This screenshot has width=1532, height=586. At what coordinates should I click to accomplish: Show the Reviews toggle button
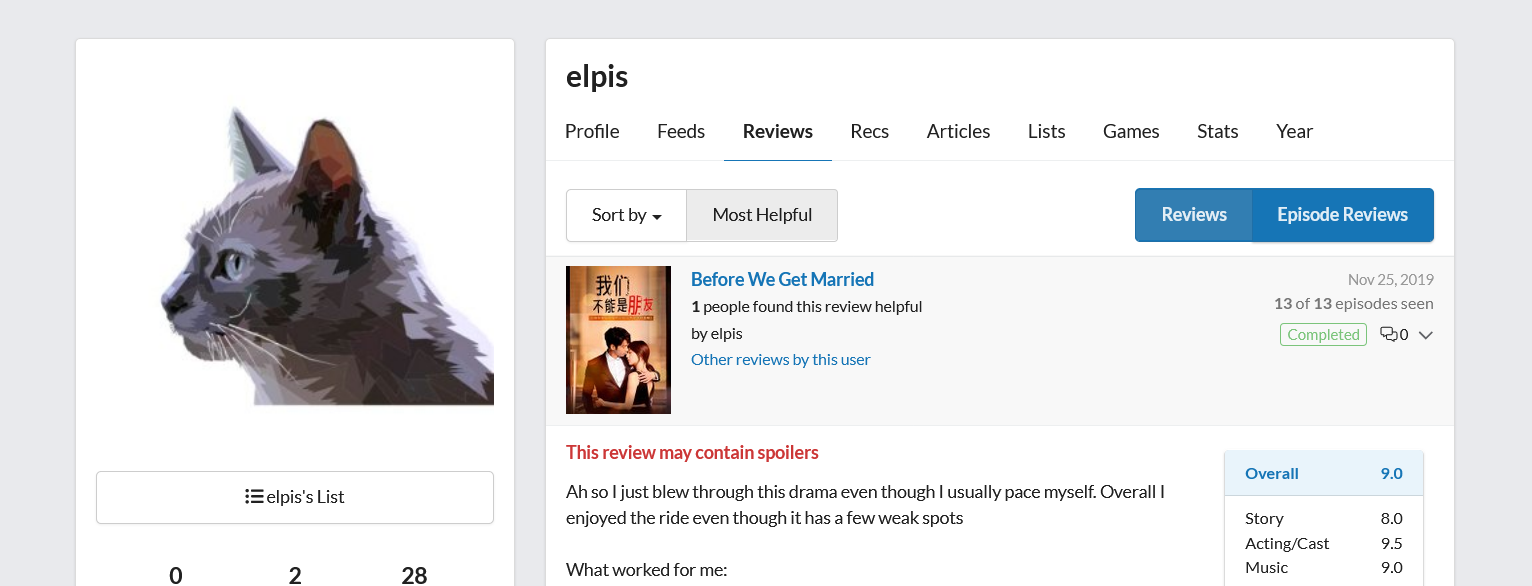pos(1194,215)
